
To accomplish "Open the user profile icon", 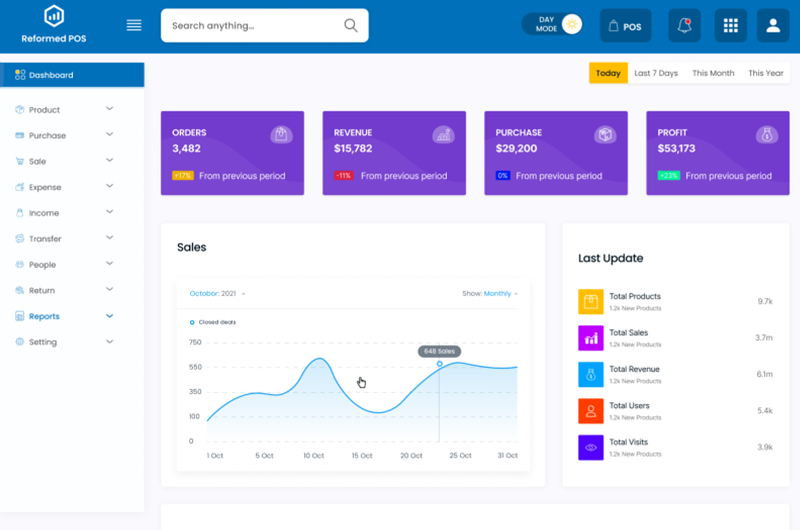I will (x=773, y=25).
